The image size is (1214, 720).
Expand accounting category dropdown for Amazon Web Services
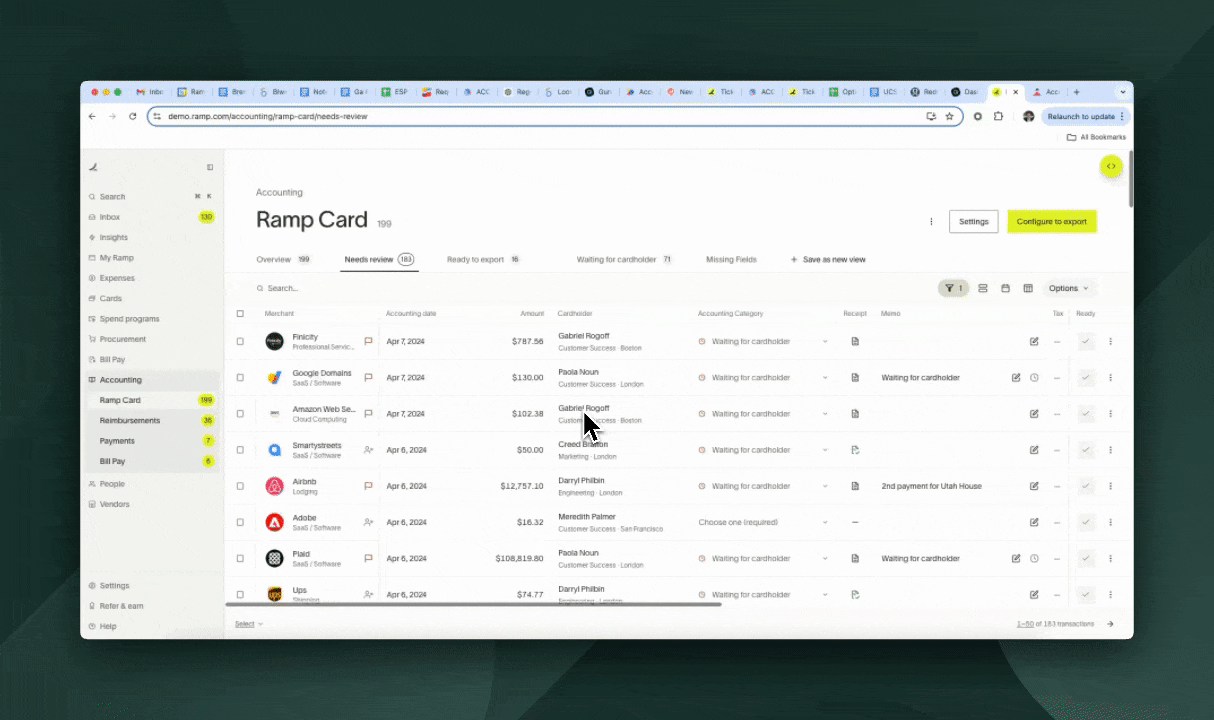825,413
